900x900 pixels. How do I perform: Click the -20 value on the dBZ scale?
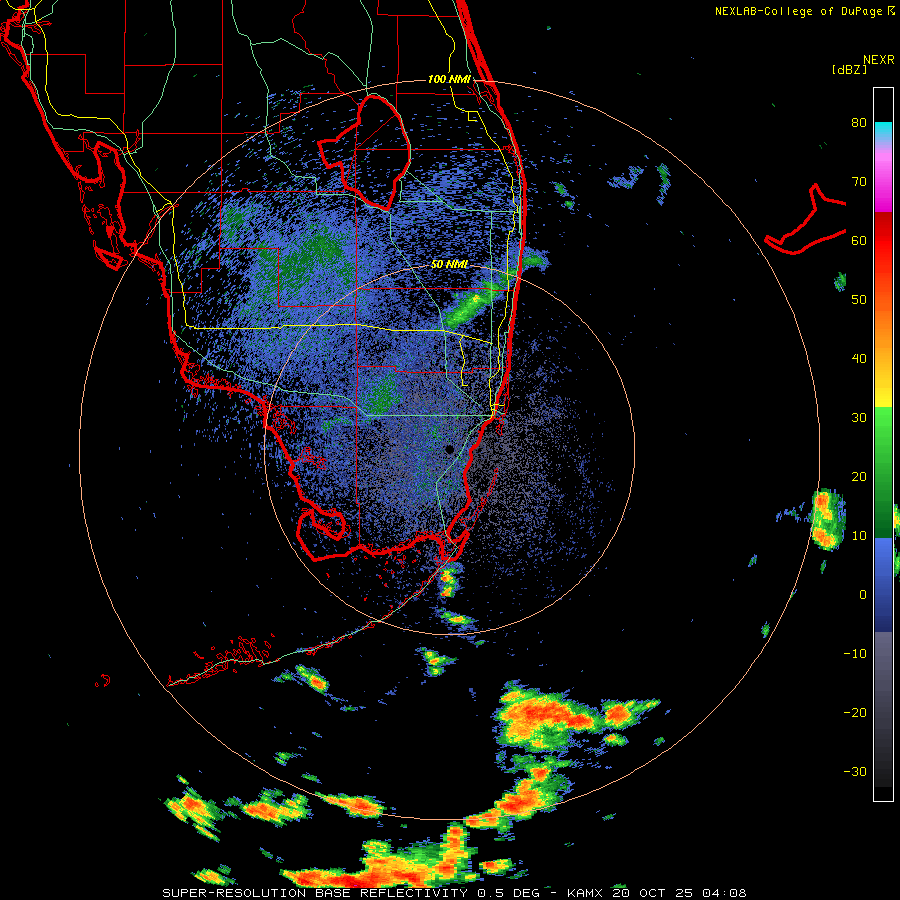click(855, 713)
